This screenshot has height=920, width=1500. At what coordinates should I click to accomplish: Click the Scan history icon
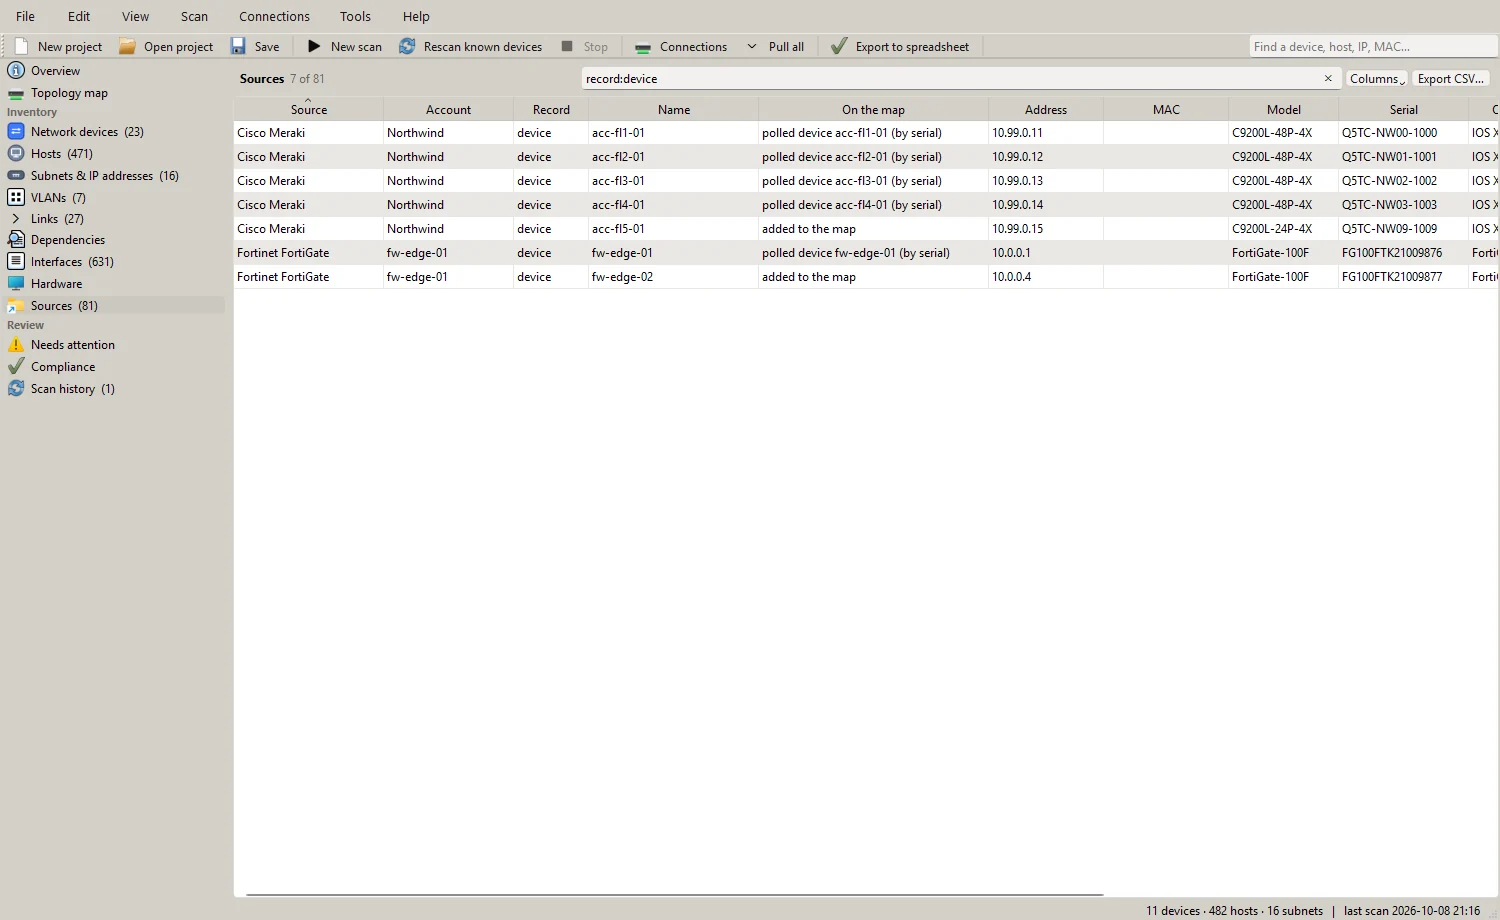pos(16,388)
